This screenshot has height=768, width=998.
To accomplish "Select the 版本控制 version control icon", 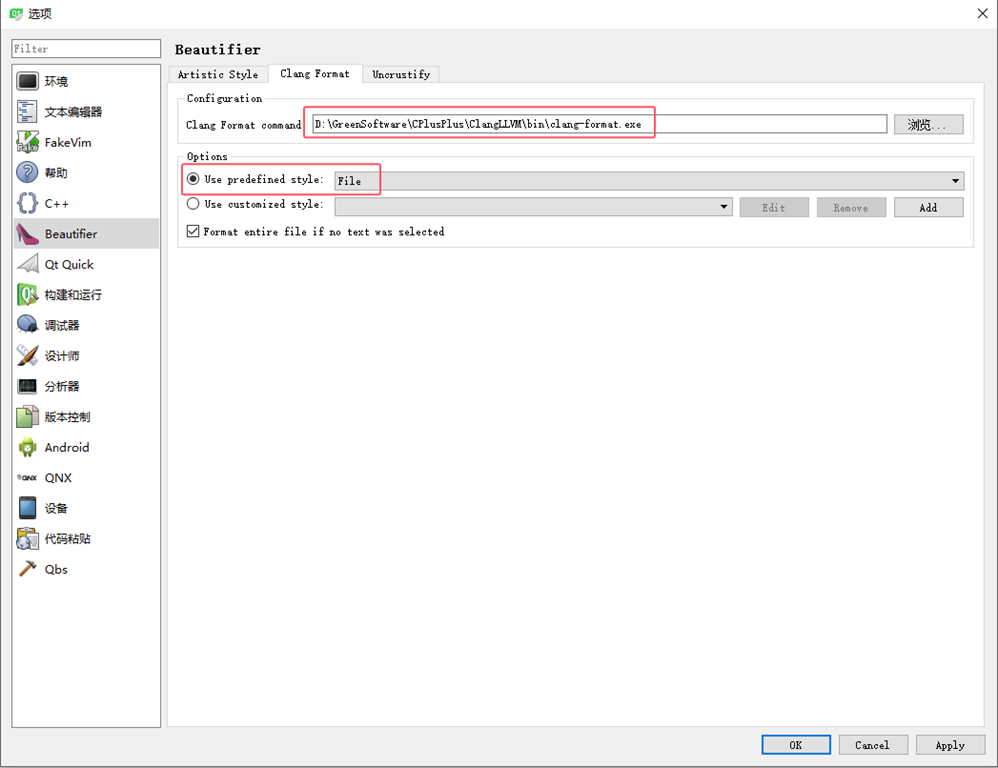I will [x=27, y=417].
